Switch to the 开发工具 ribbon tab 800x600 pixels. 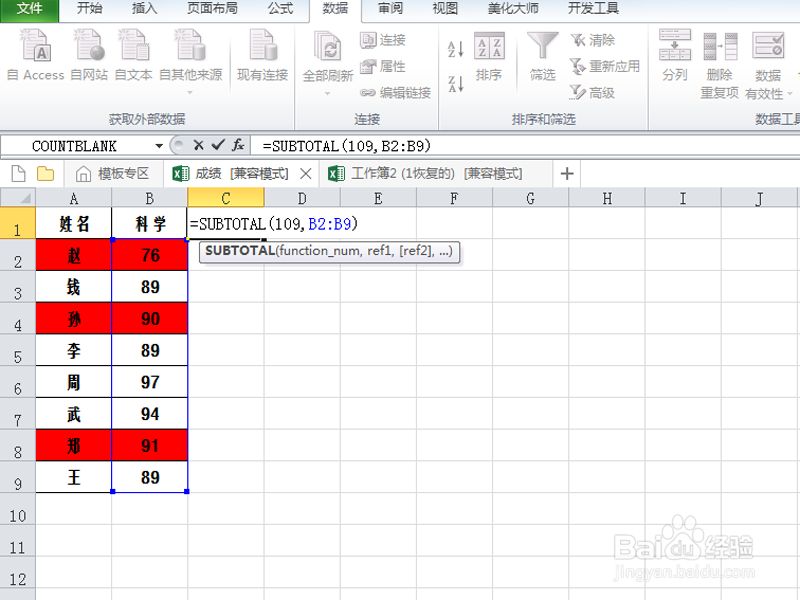[593, 9]
